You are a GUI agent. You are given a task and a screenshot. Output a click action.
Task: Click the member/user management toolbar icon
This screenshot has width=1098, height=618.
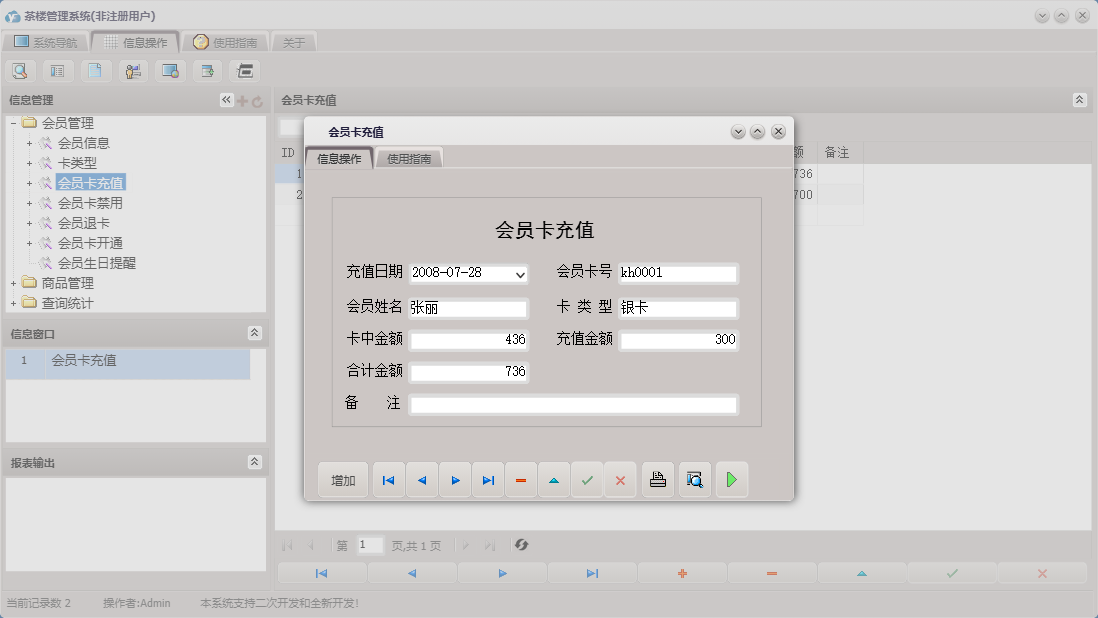(133, 71)
